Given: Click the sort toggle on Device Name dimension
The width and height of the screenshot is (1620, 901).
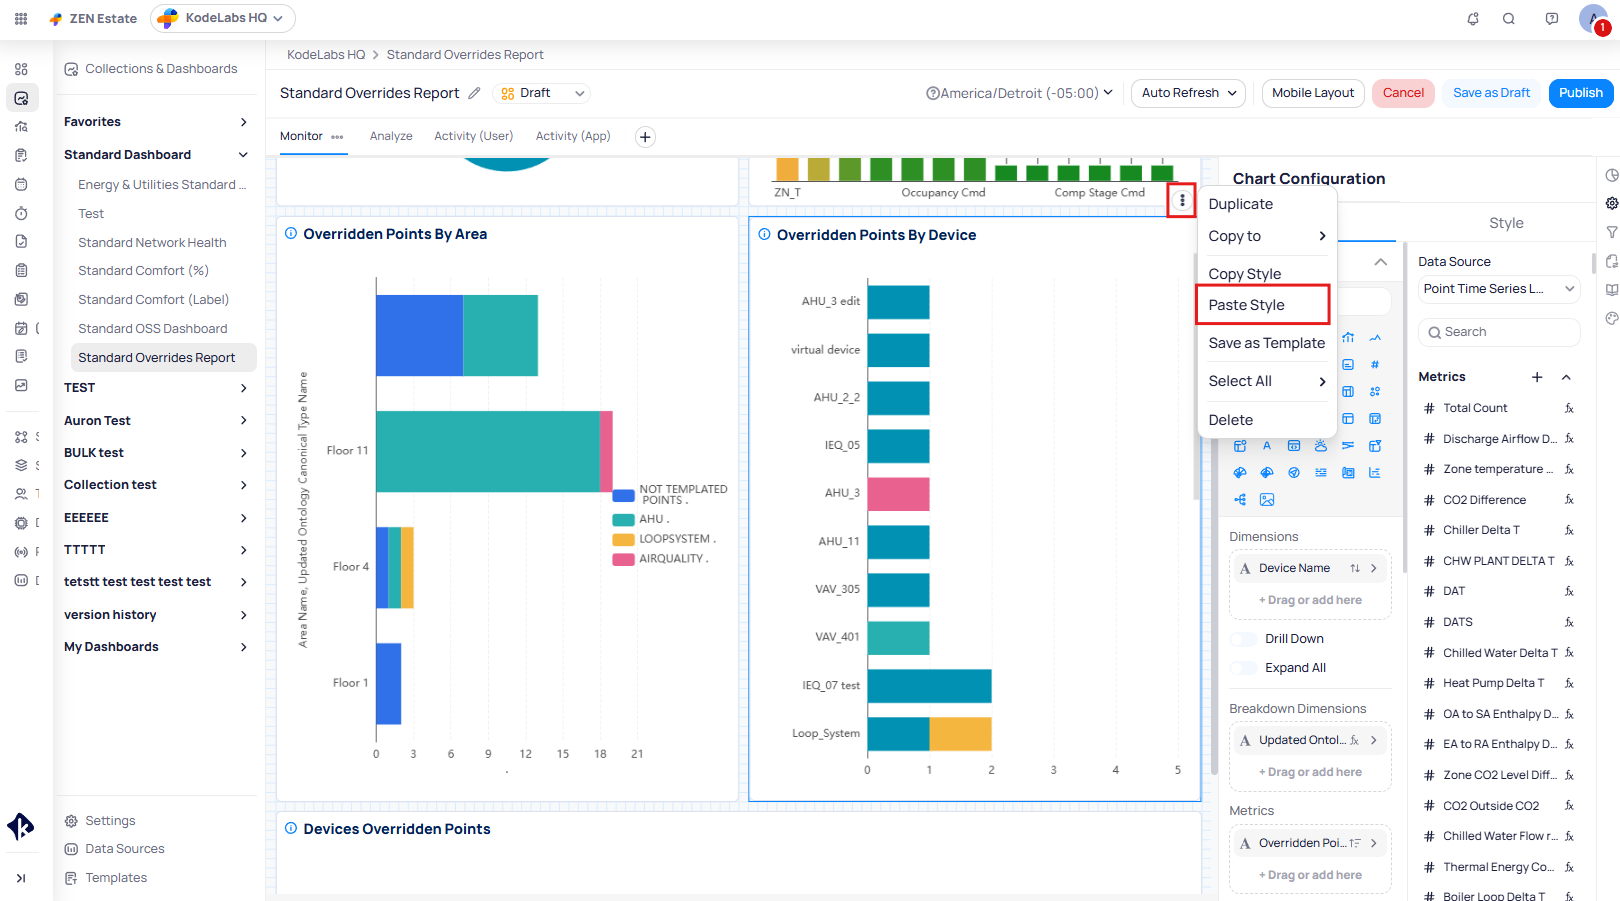Looking at the screenshot, I should [x=1354, y=568].
